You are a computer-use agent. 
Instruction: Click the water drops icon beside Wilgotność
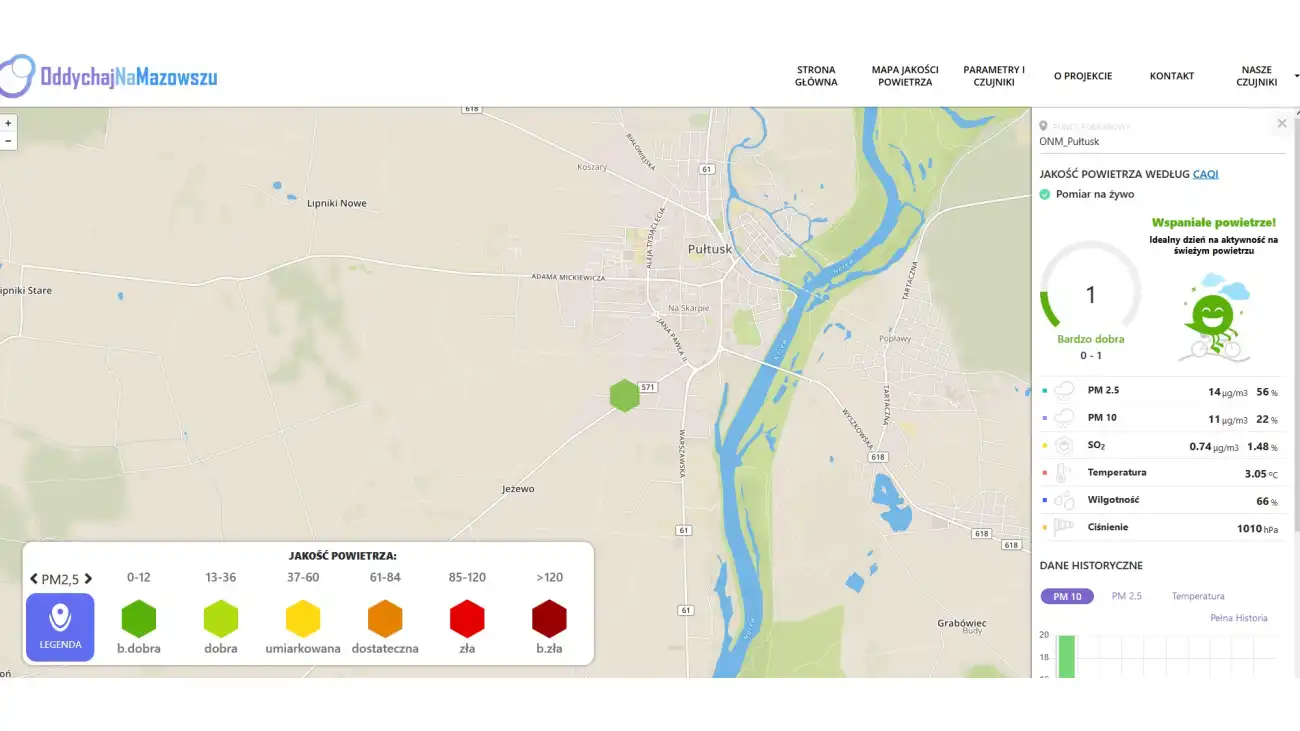point(1065,500)
